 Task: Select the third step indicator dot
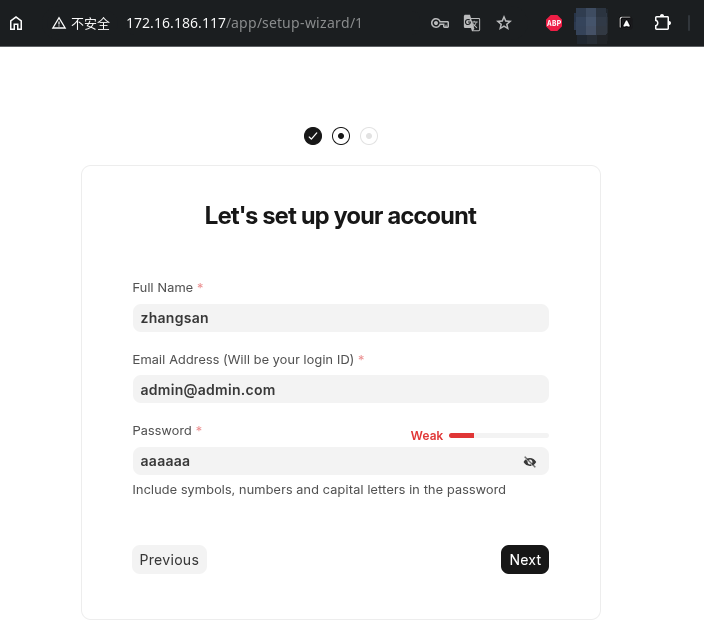(x=369, y=136)
